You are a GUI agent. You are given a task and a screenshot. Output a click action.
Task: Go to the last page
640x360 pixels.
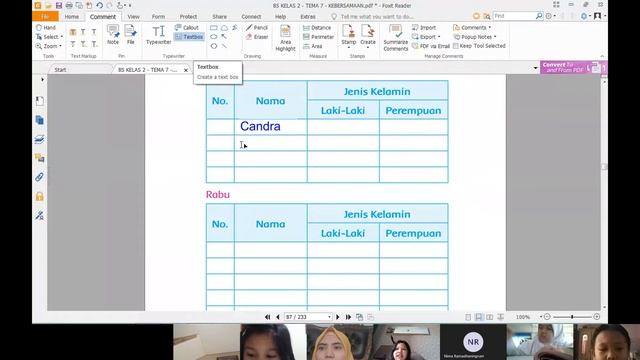pos(348,317)
